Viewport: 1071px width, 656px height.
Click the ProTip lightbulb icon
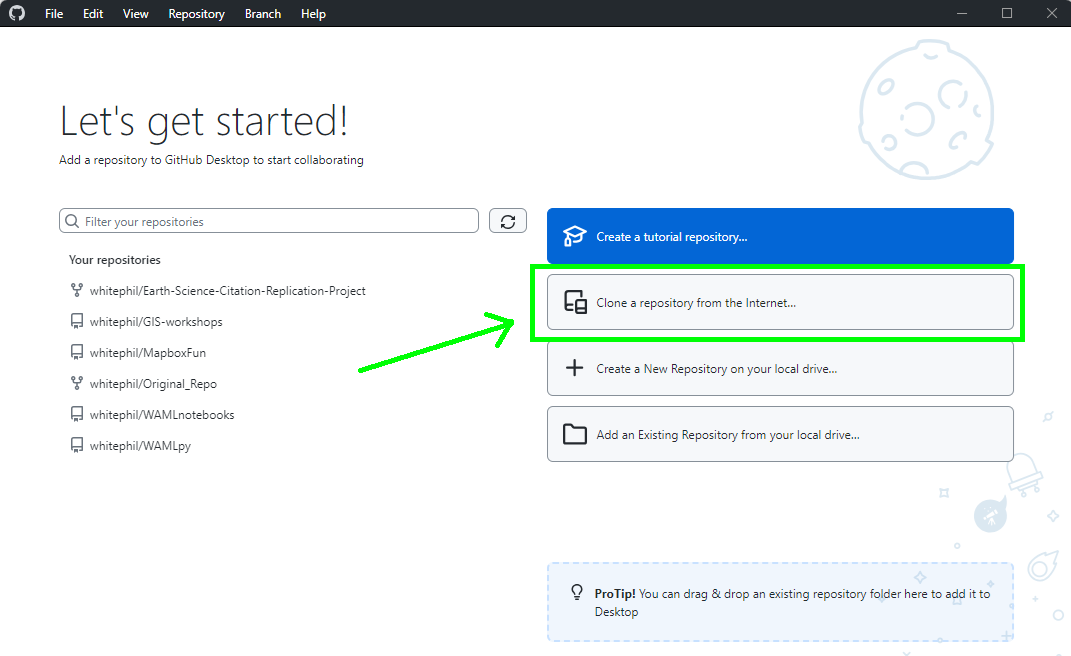coord(577,592)
